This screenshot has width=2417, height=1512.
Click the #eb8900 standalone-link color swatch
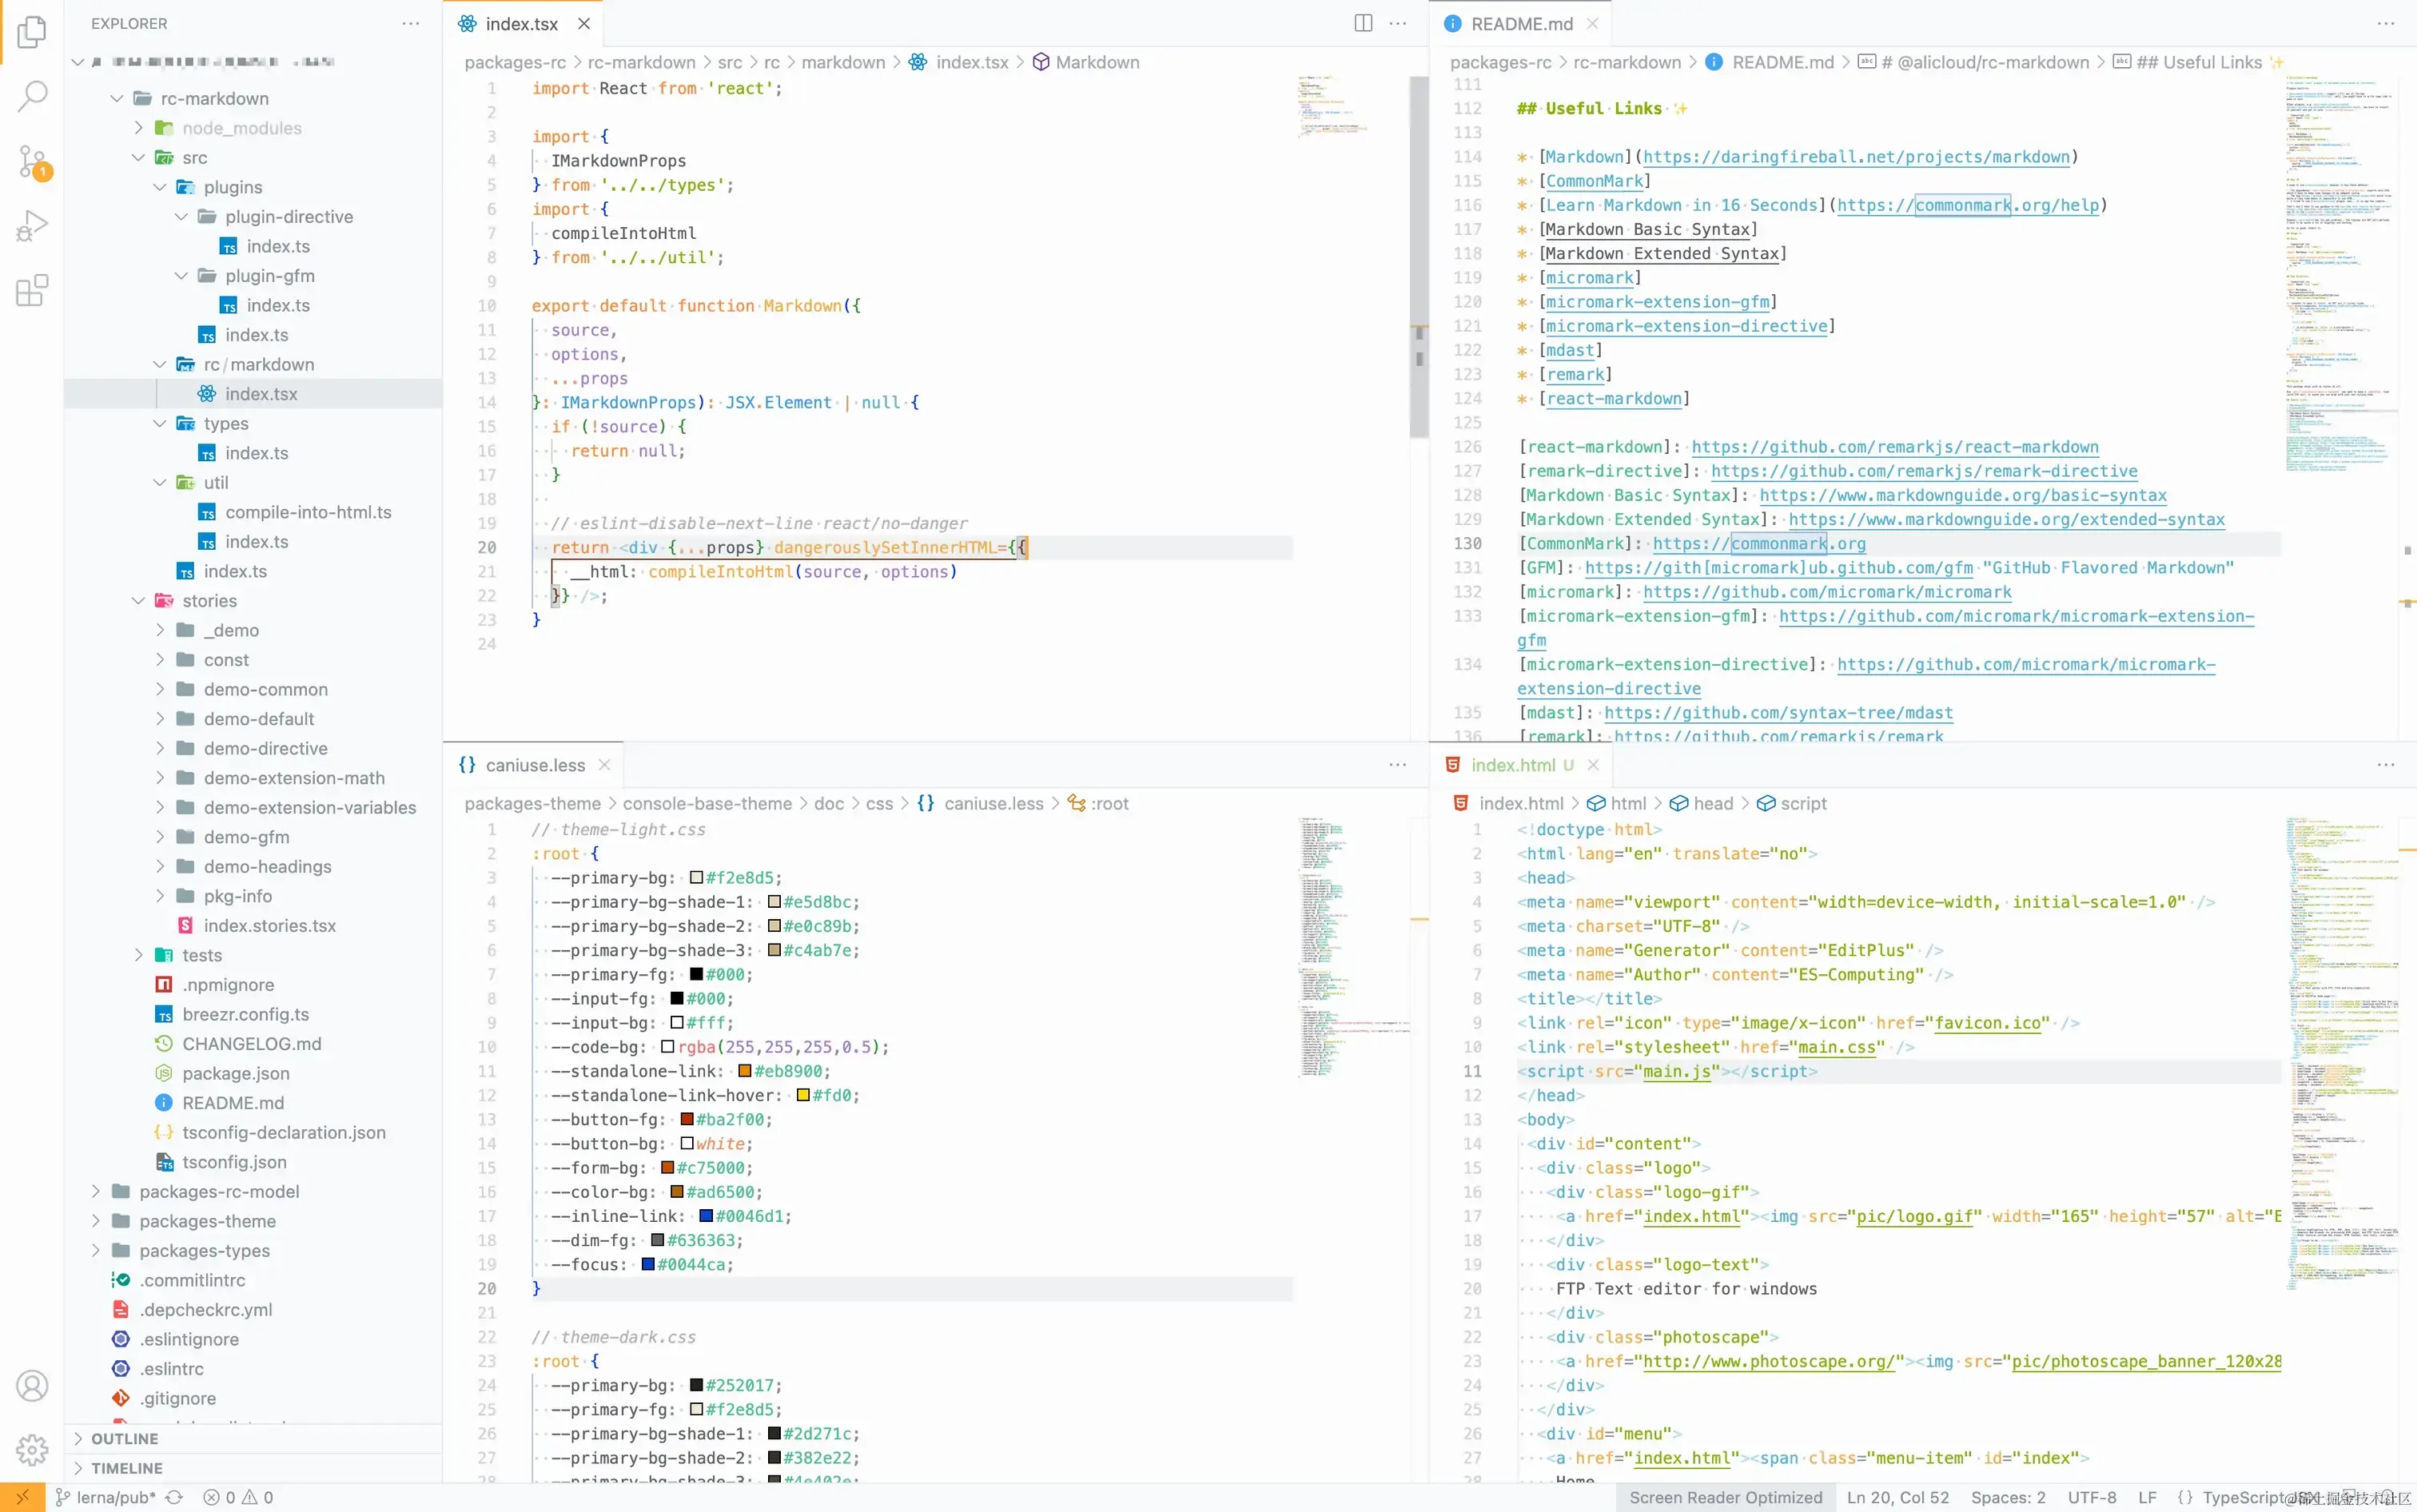[744, 1071]
